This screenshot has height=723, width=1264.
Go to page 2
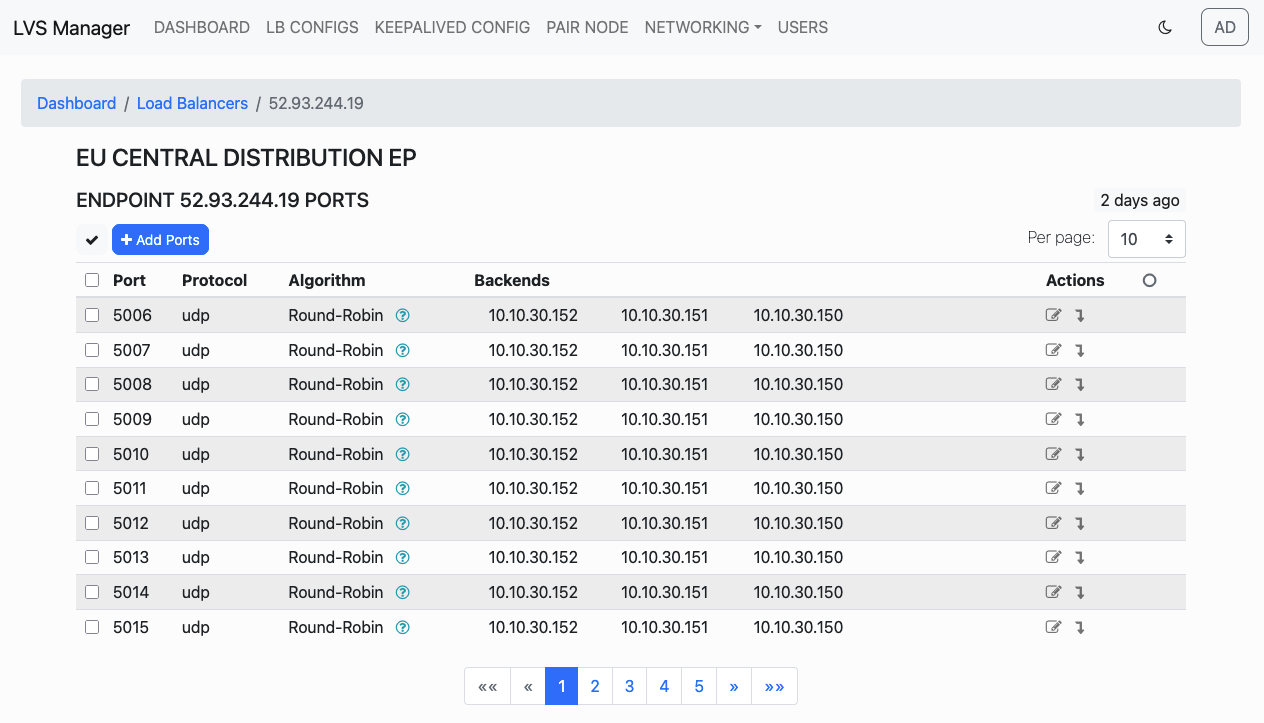[x=595, y=686]
